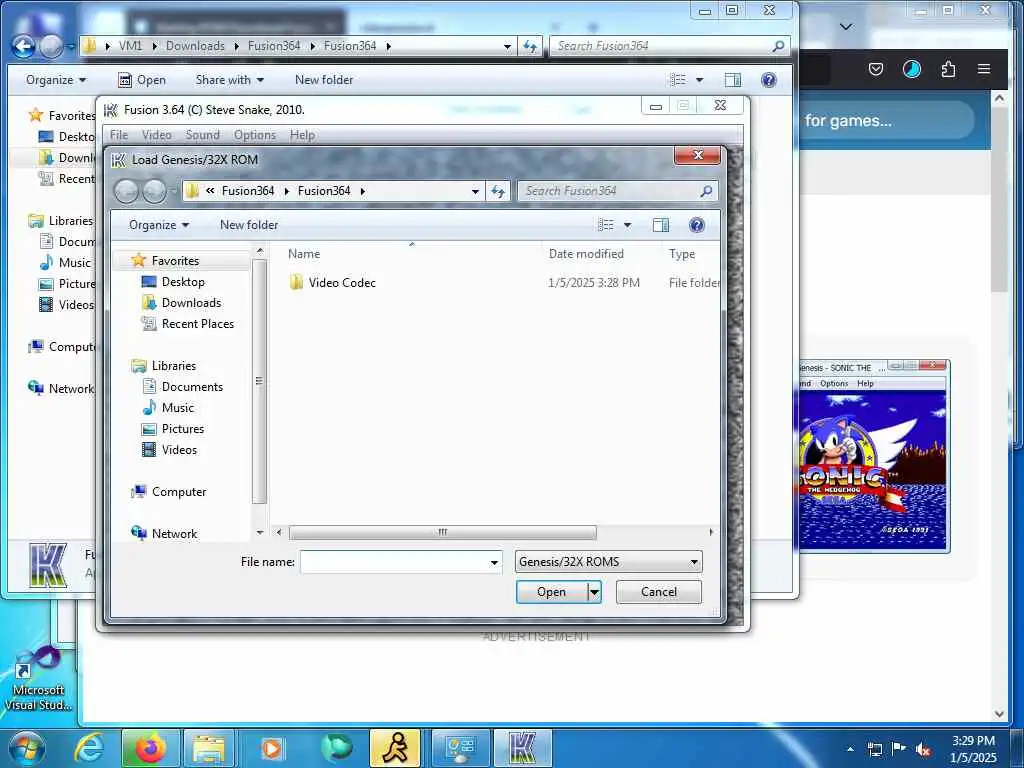Screen dimensions: 1024x768
Task: Switch to Firefox on the taskbar
Action: click(150, 748)
